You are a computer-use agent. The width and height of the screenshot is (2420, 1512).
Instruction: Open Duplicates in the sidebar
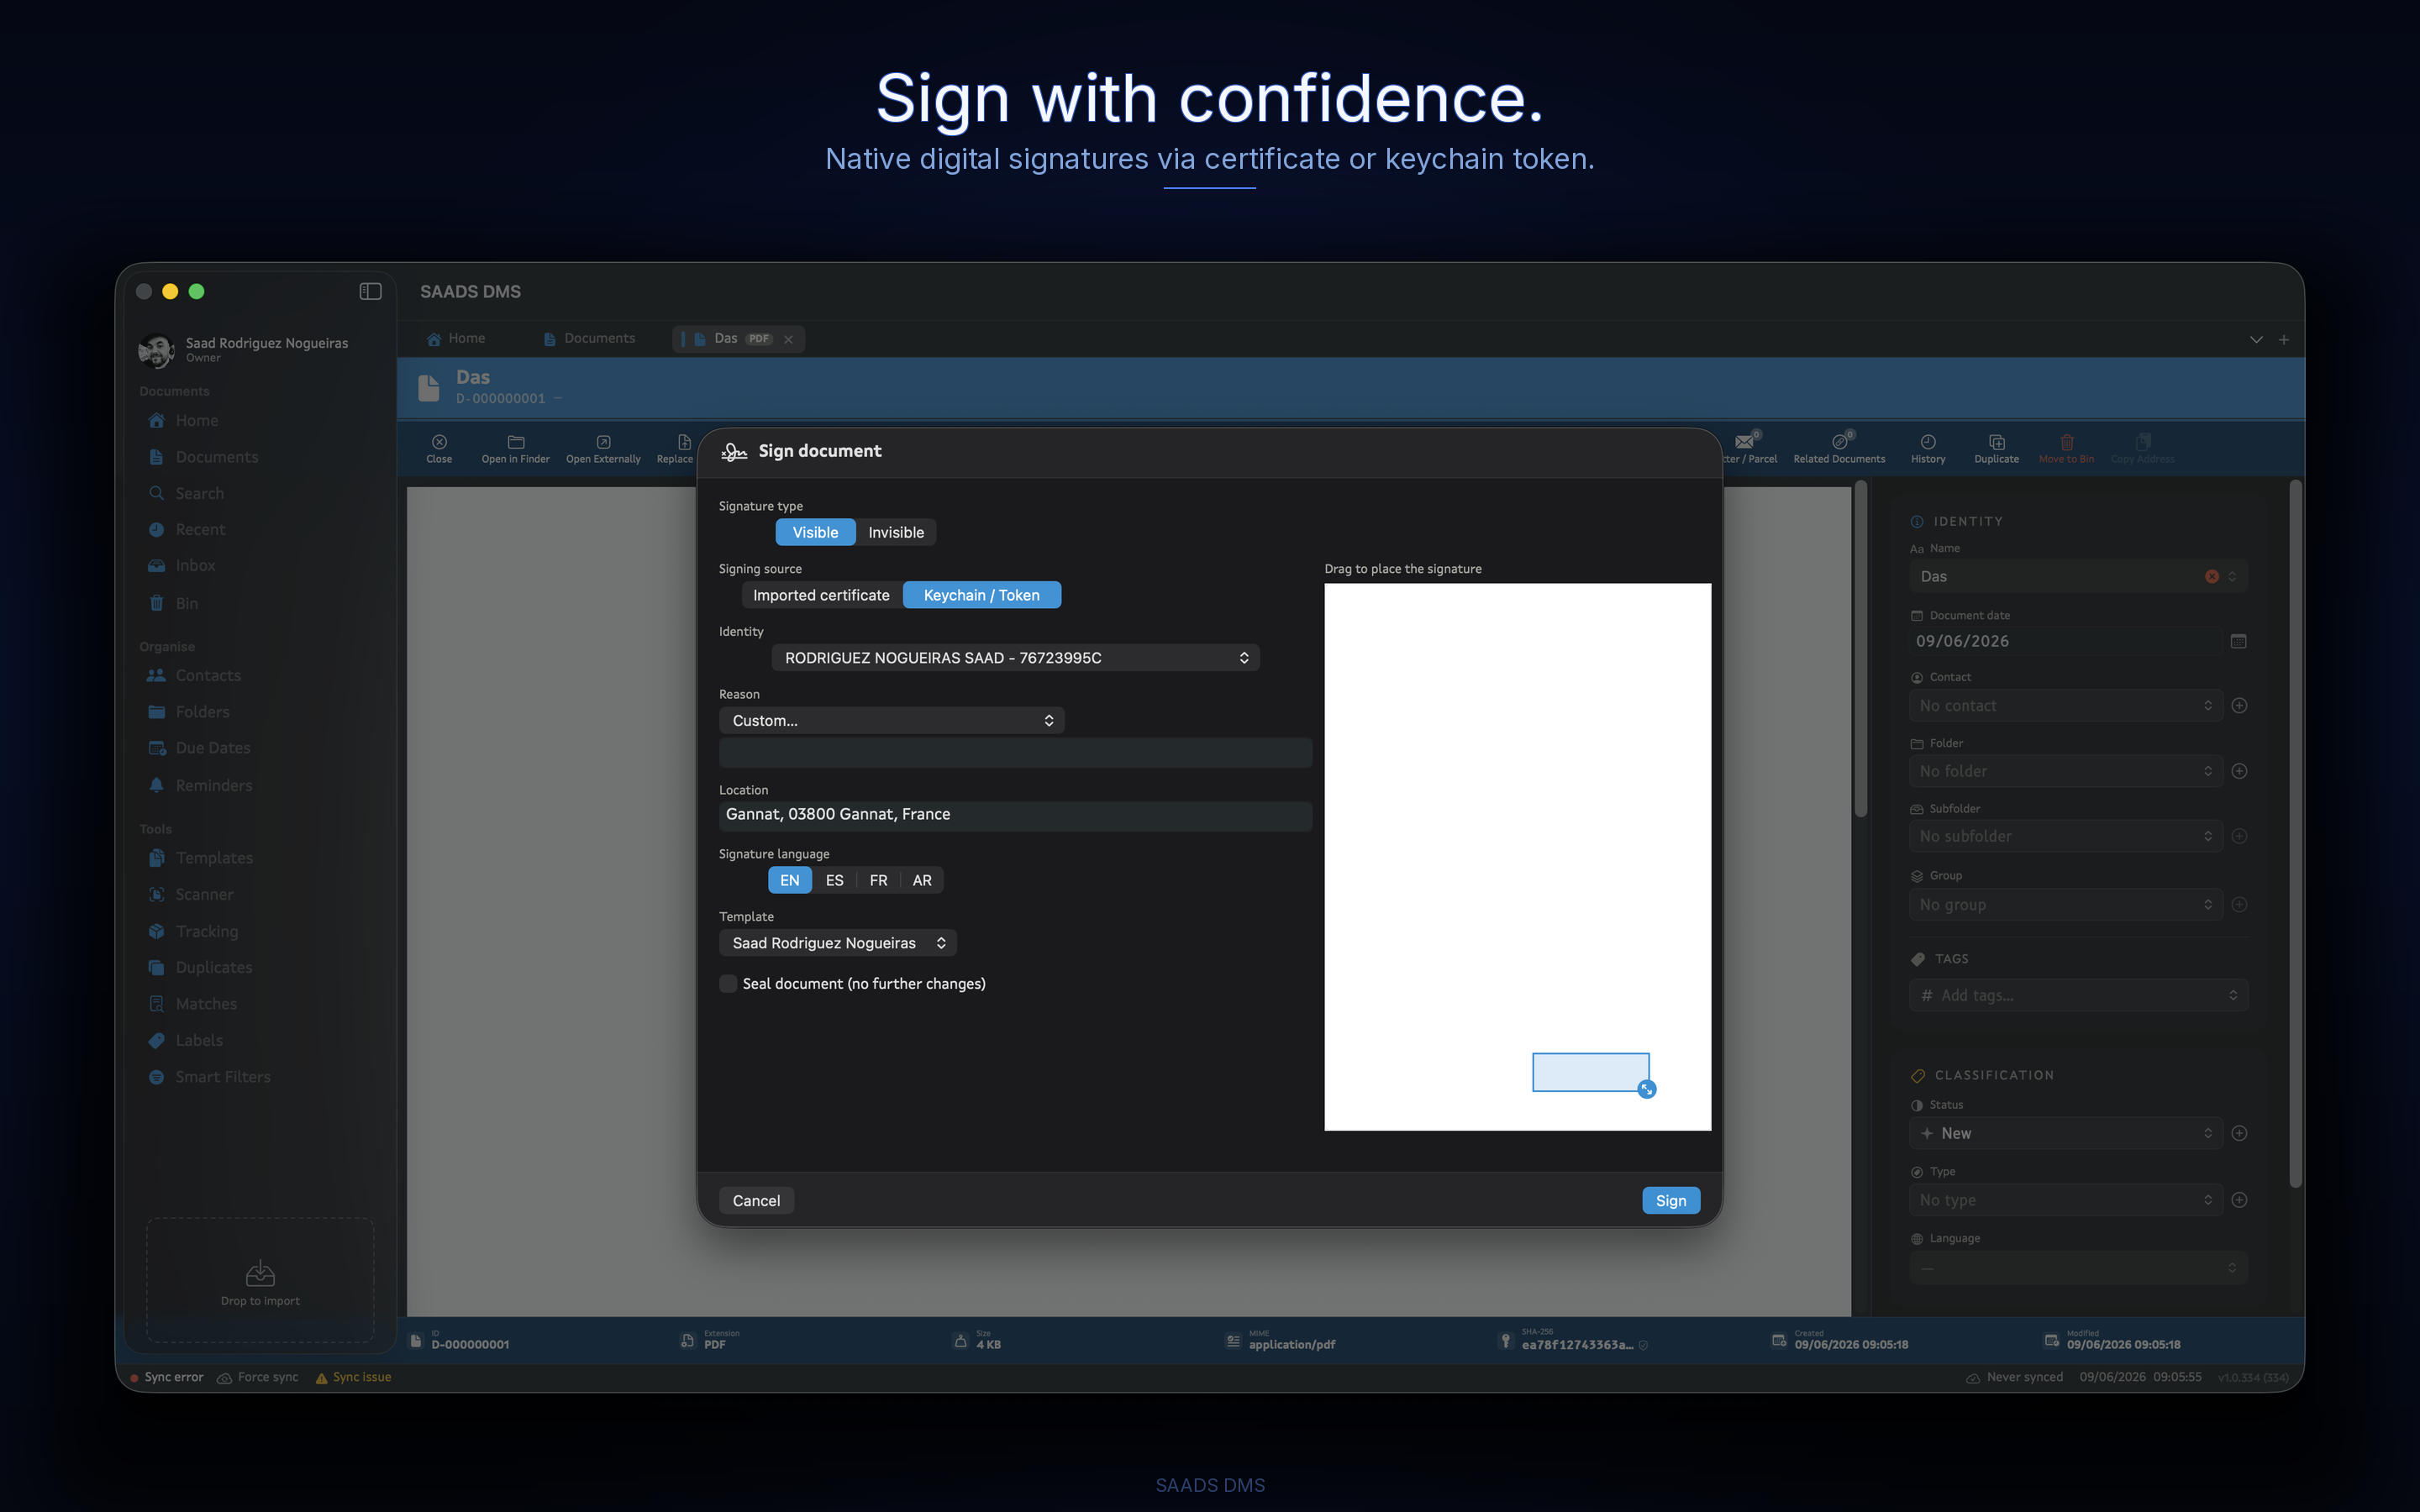(x=200, y=967)
